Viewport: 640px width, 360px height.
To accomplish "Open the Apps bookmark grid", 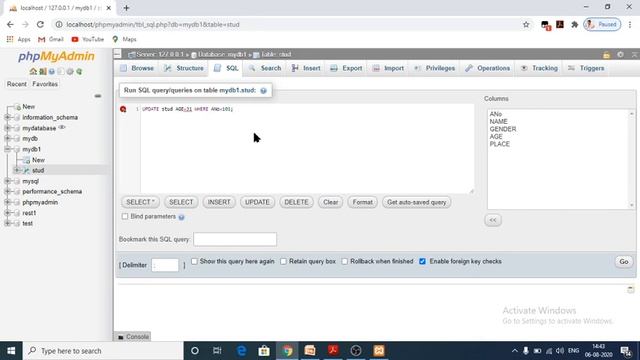I will [18, 39].
